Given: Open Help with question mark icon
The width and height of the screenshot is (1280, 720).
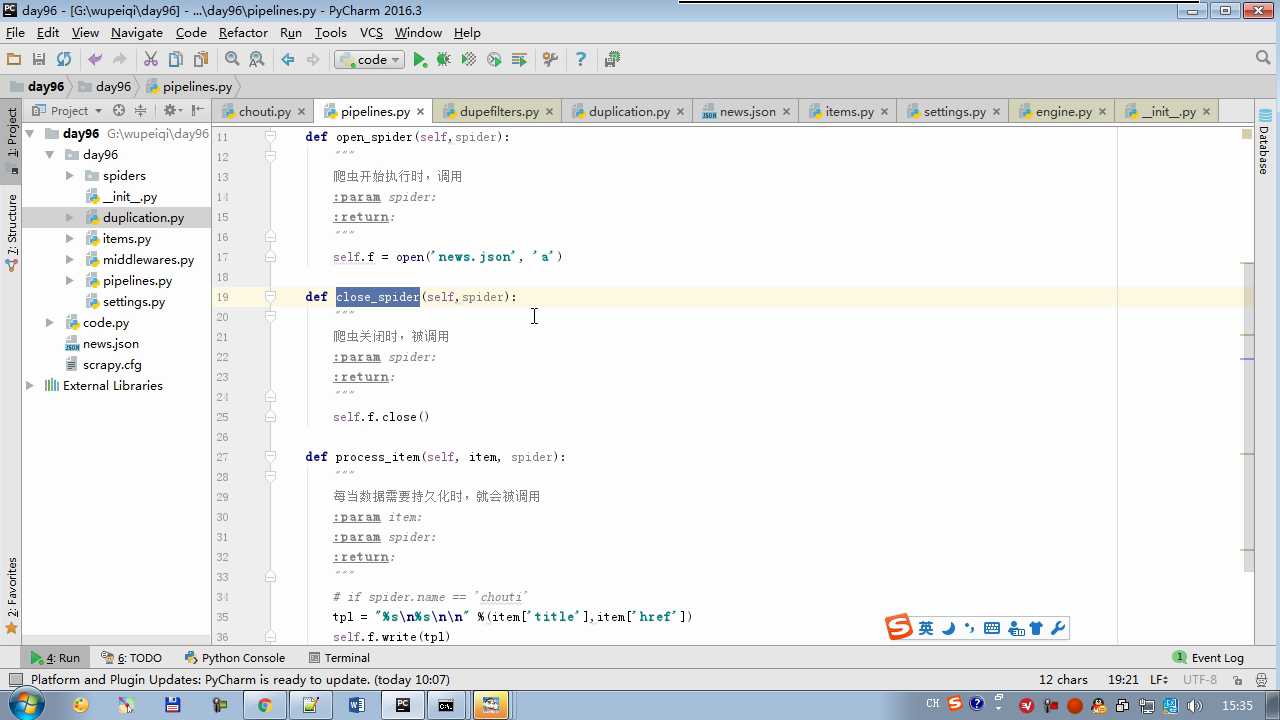Looking at the screenshot, I should click(581, 60).
